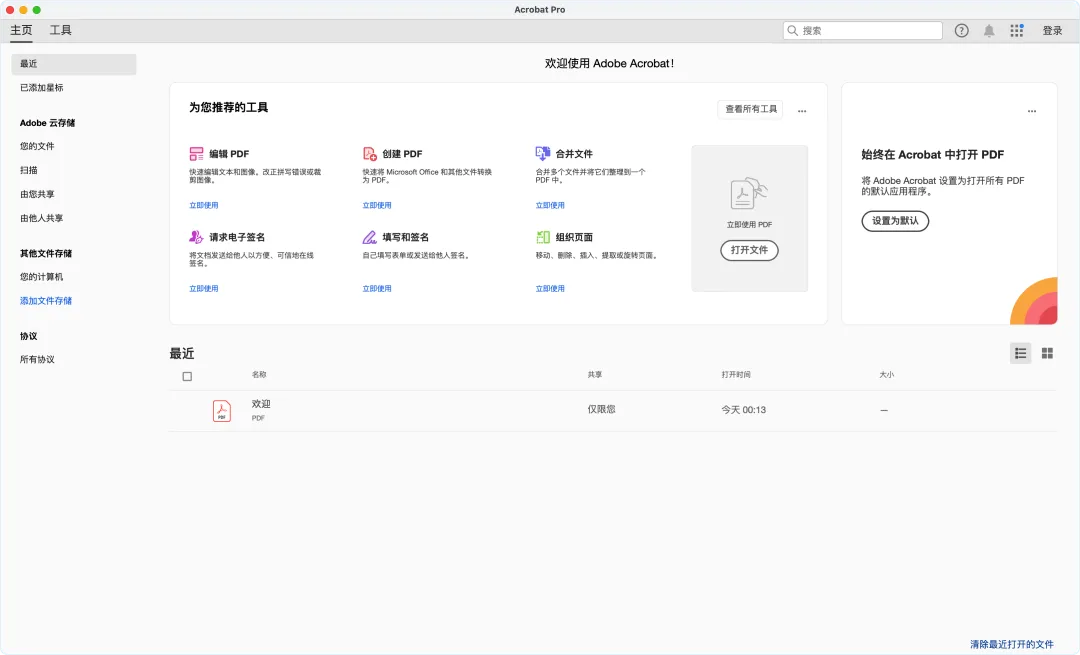Click the 今天 00:13 opened time cell

pos(744,410)
